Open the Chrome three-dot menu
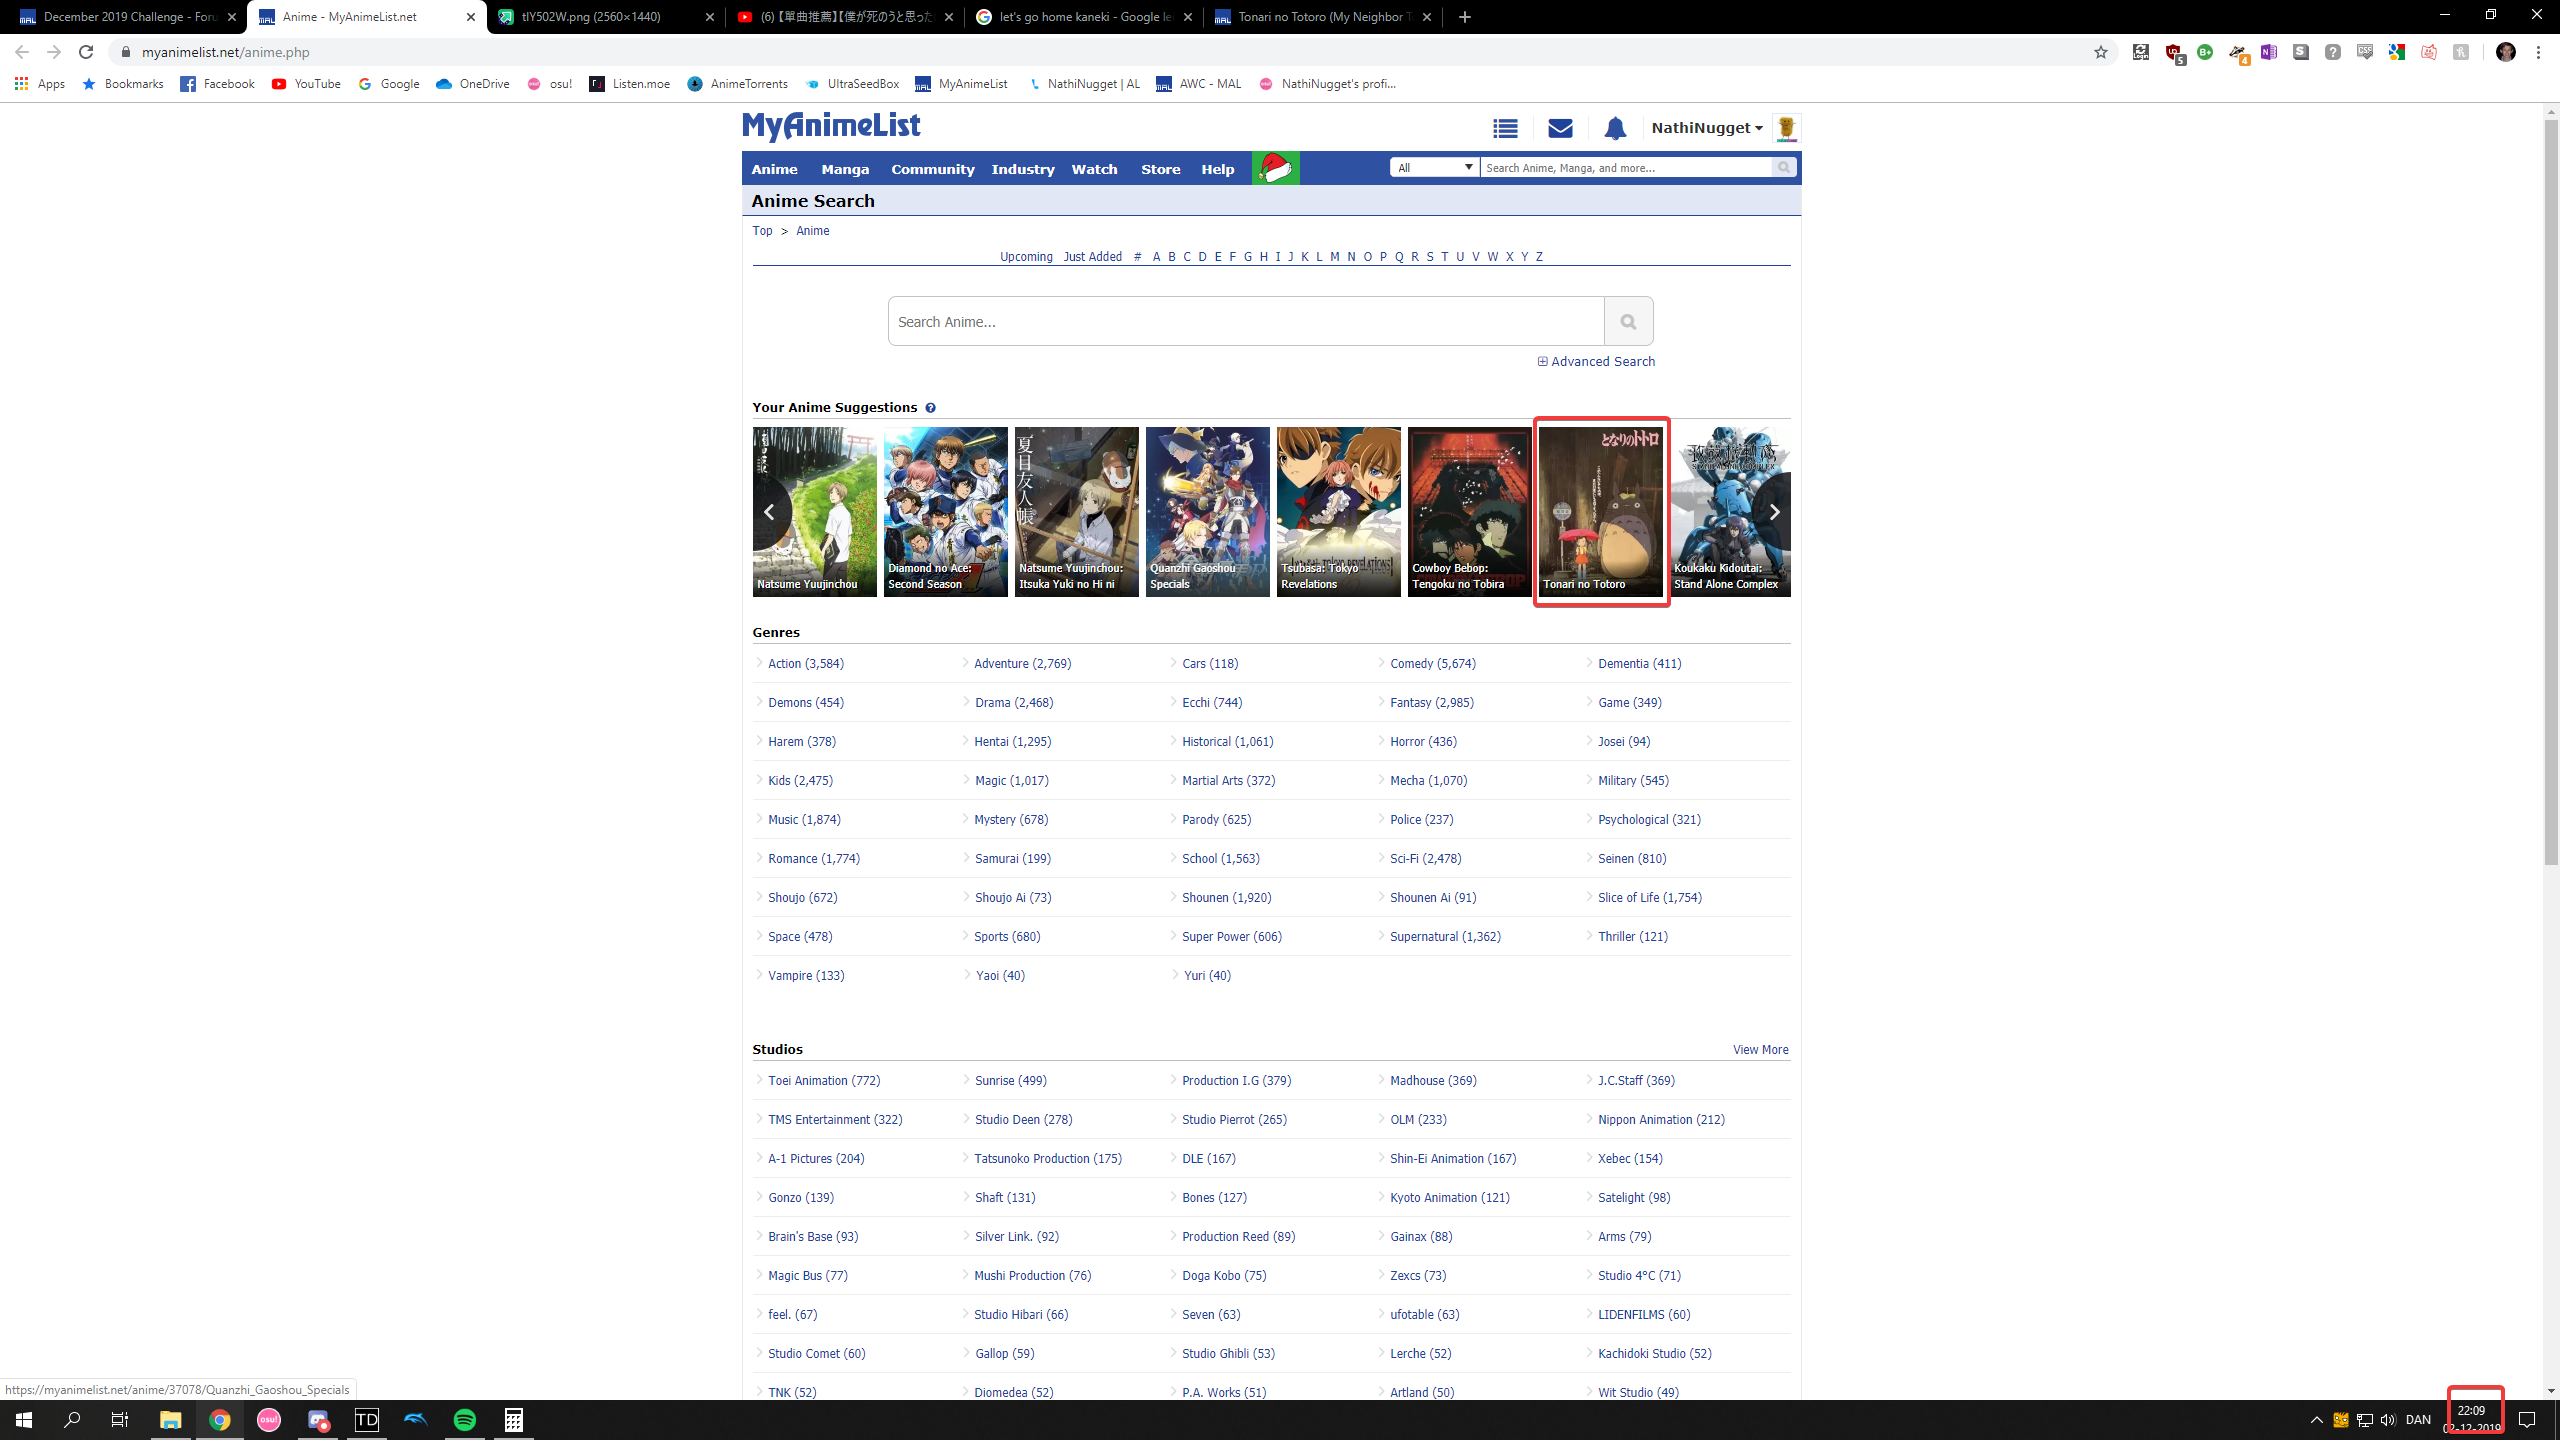This screenshot has height=1440, width=2560. coord(2538,52)
